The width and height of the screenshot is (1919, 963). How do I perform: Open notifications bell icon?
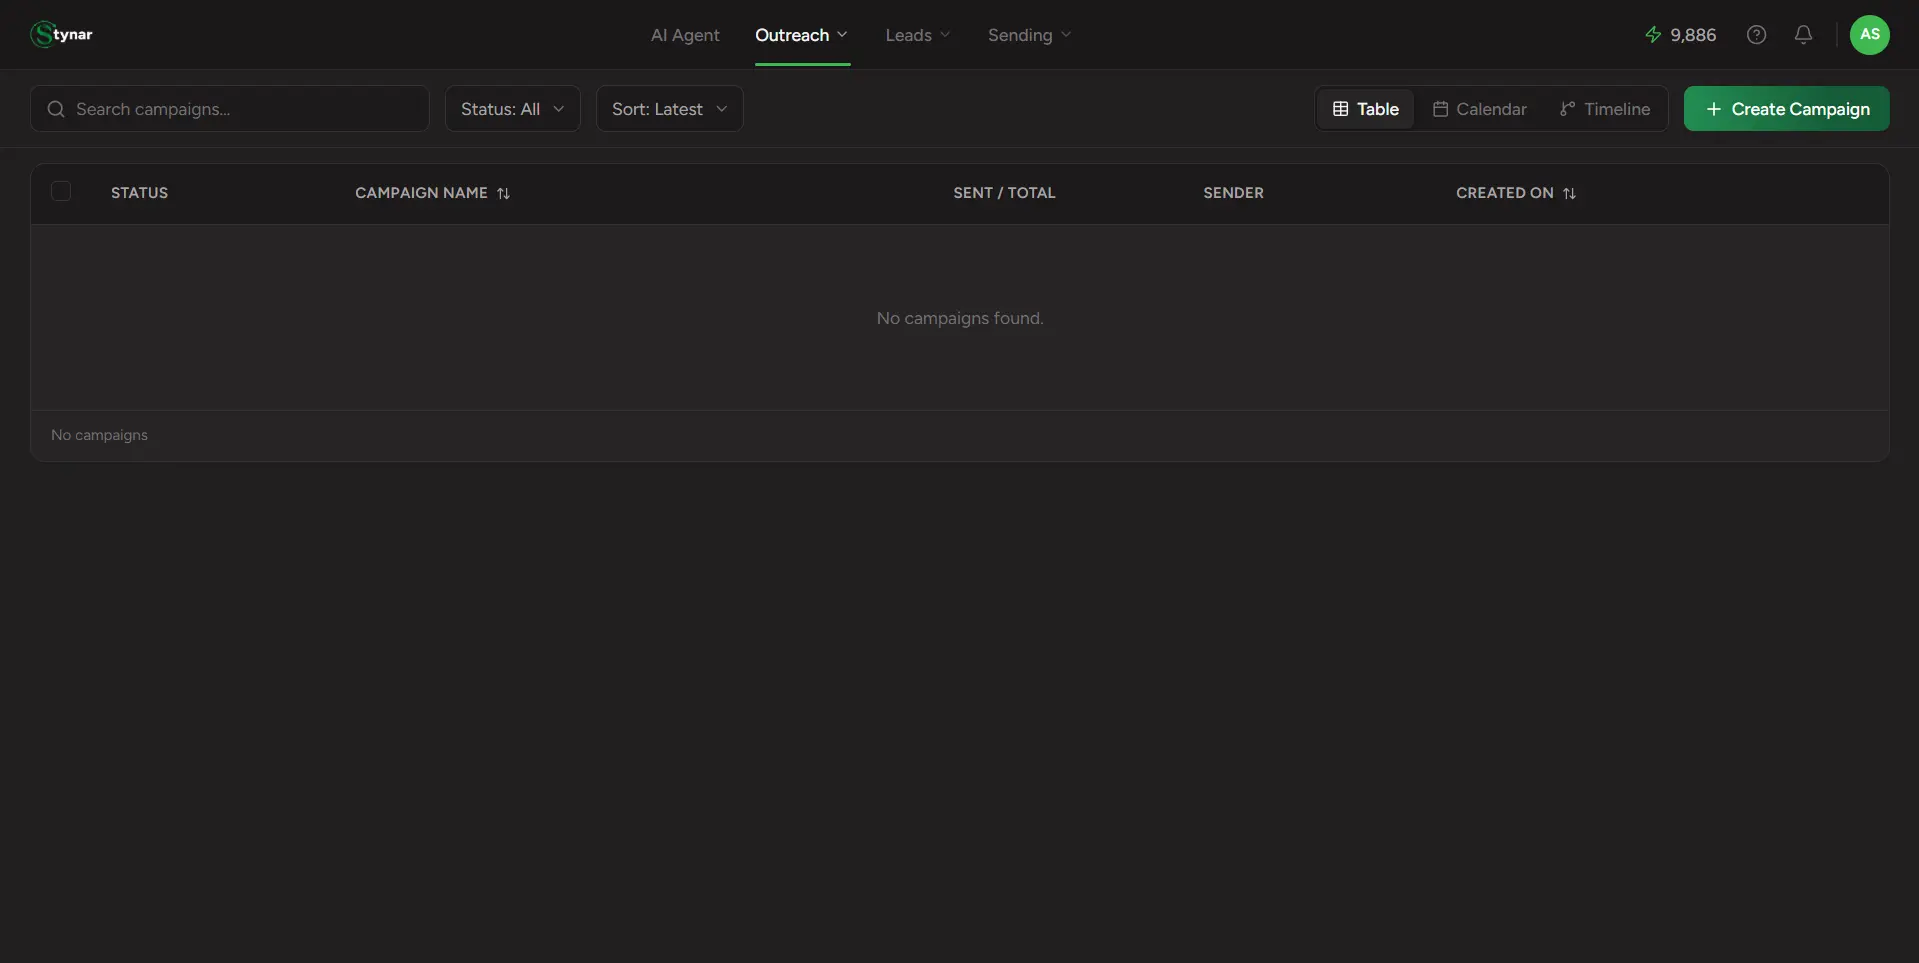pos(1803,35)
